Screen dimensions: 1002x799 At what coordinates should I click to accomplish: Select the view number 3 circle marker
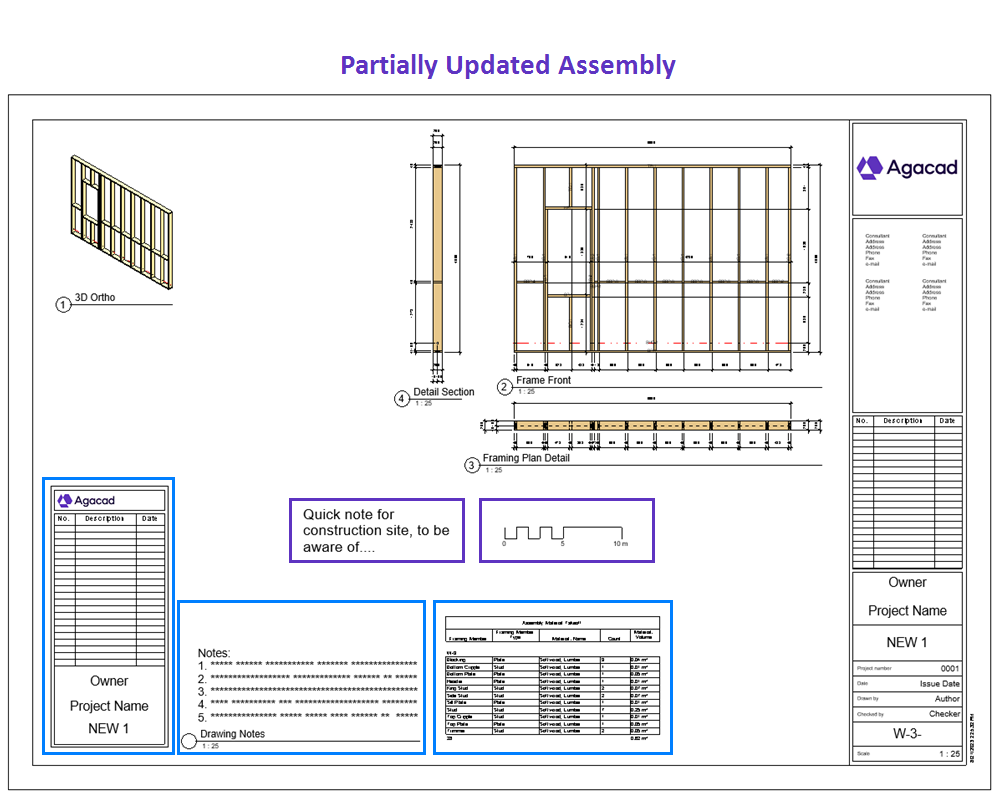[x=472, y=464]
